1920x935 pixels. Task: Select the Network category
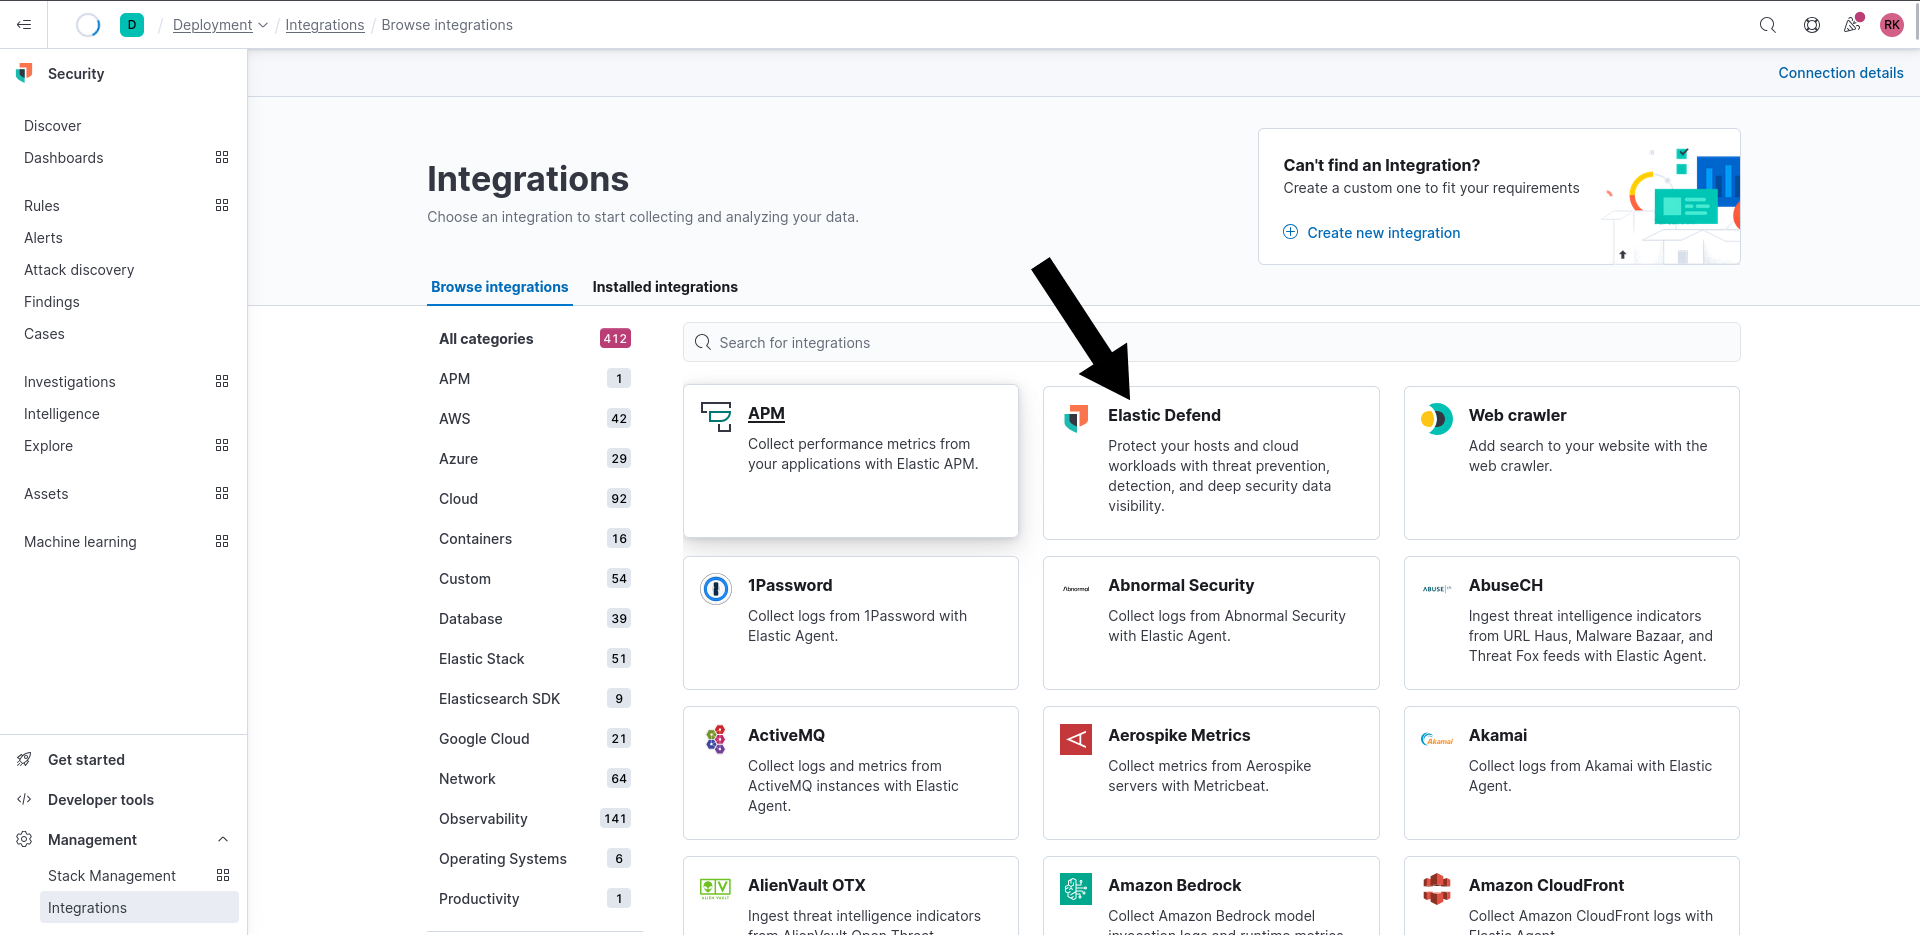pyautogui.click(x=535, y=779)
